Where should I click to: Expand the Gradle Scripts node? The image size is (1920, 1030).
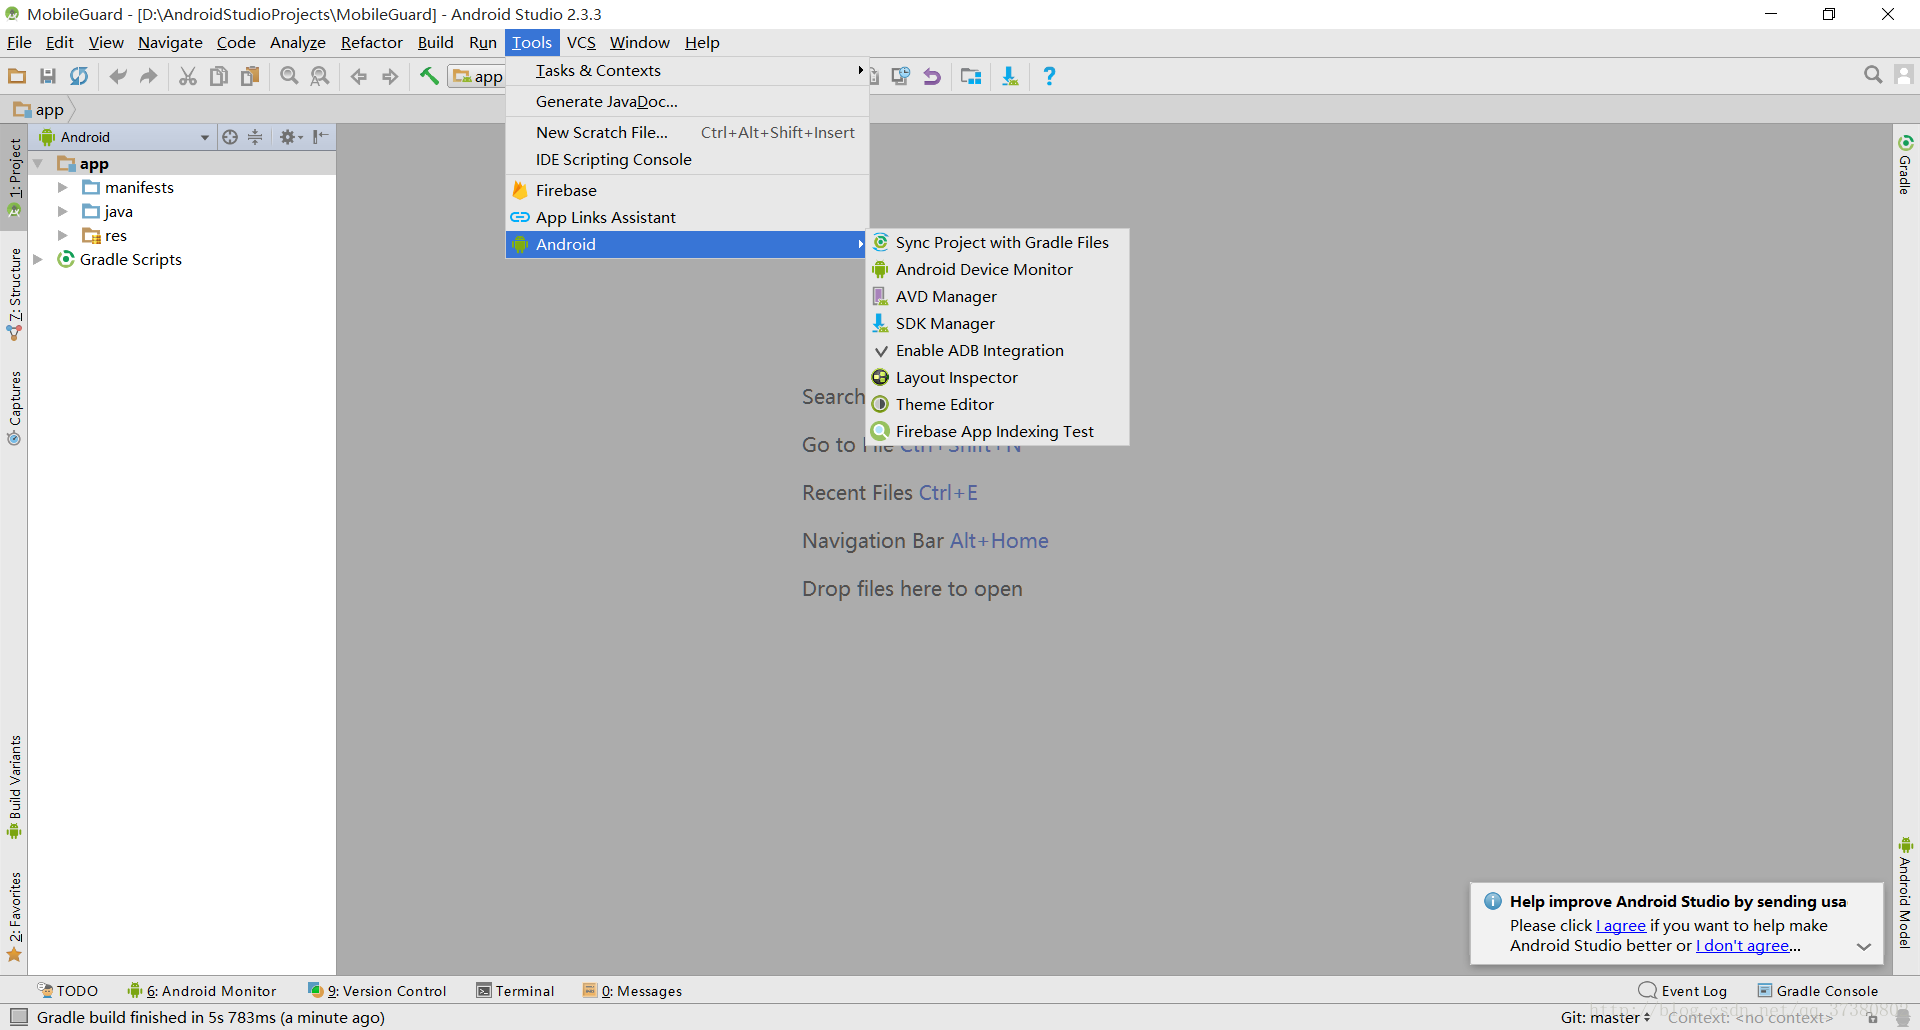point(38,259)
